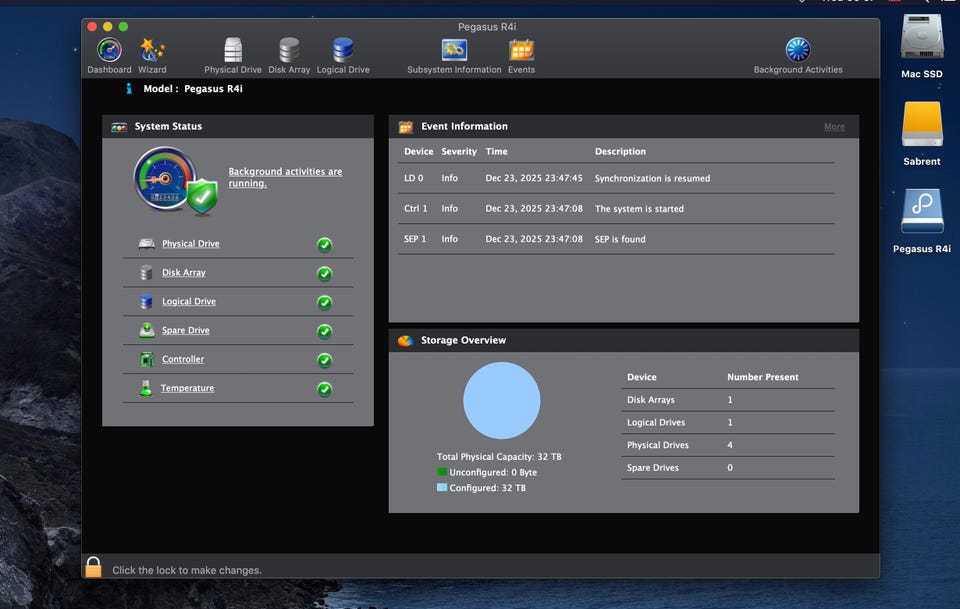Open the Dashboard toolbar icon
This screenshot has height=609, width=960.
click(109, 52)
